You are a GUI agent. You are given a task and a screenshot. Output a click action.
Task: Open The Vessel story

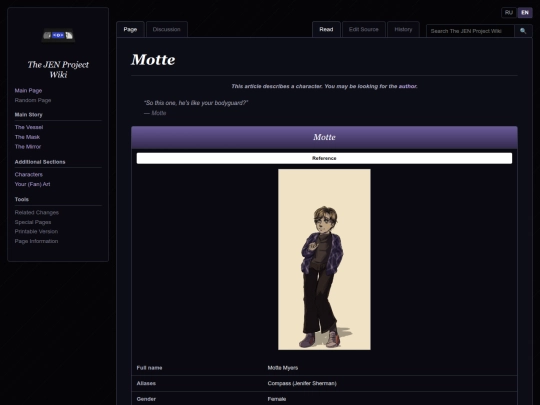tap(29, 127)
